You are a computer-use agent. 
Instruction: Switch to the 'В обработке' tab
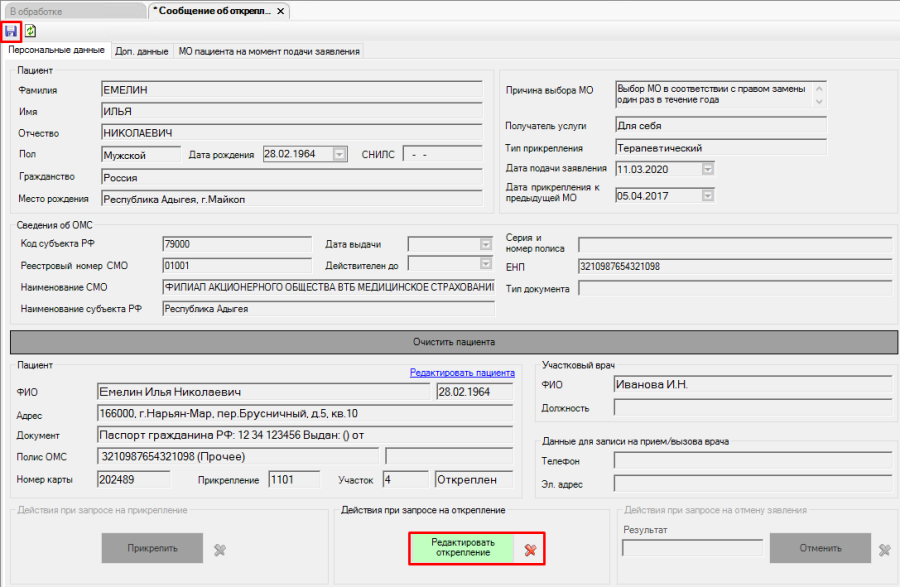coord(70,11)
